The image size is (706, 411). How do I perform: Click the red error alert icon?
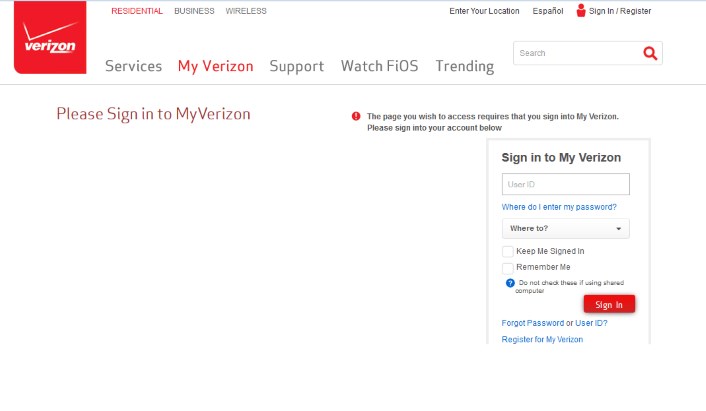[356, 116]
